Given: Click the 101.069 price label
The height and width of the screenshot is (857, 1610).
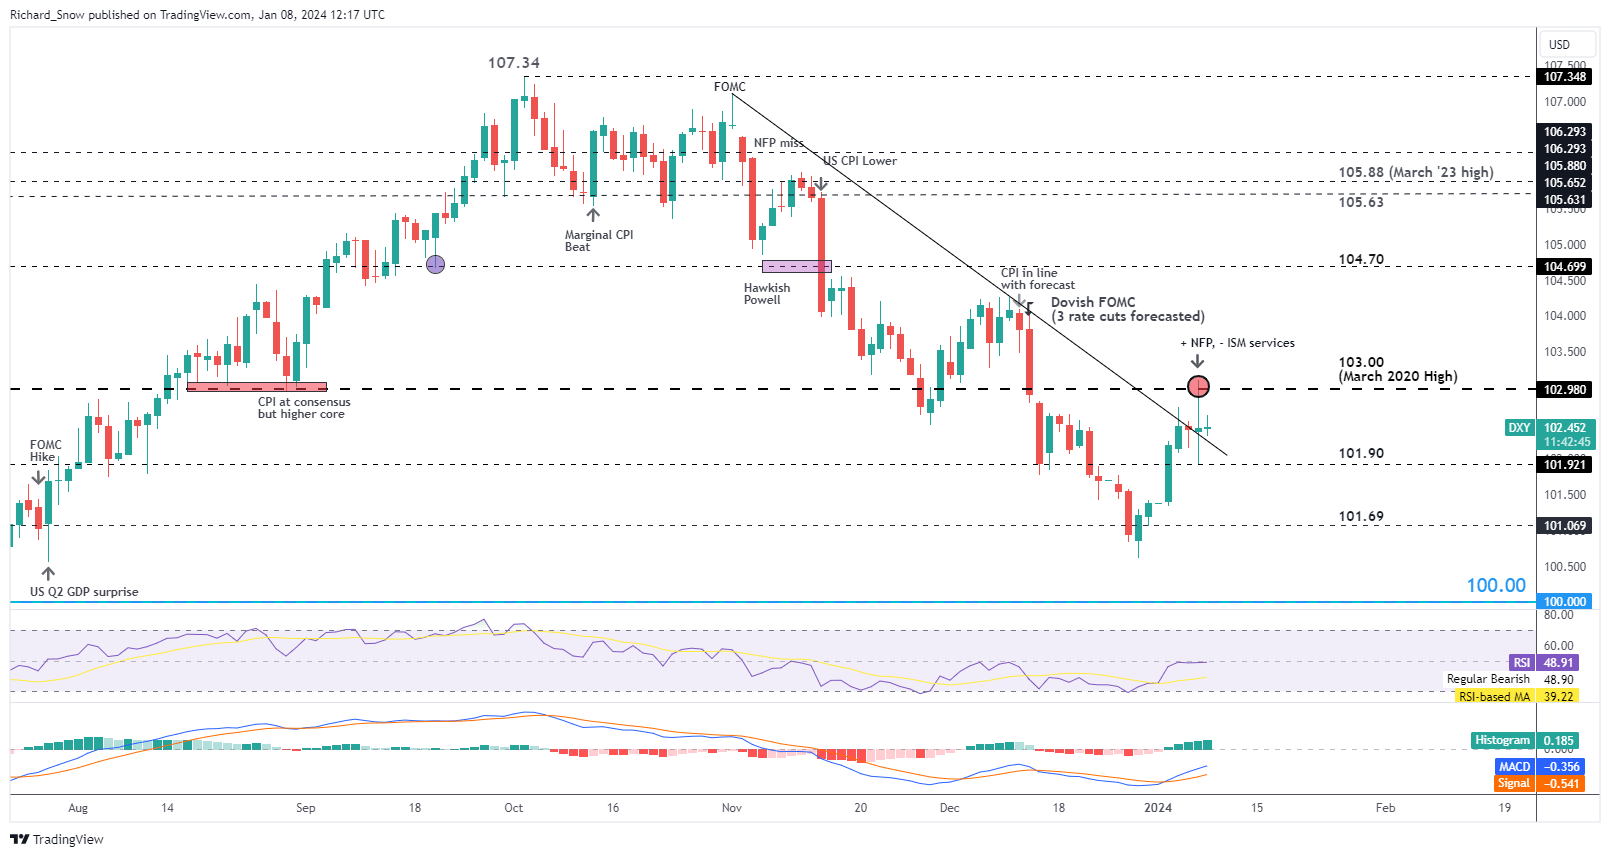Looking at the screenshot, I should coord(1564,526).
